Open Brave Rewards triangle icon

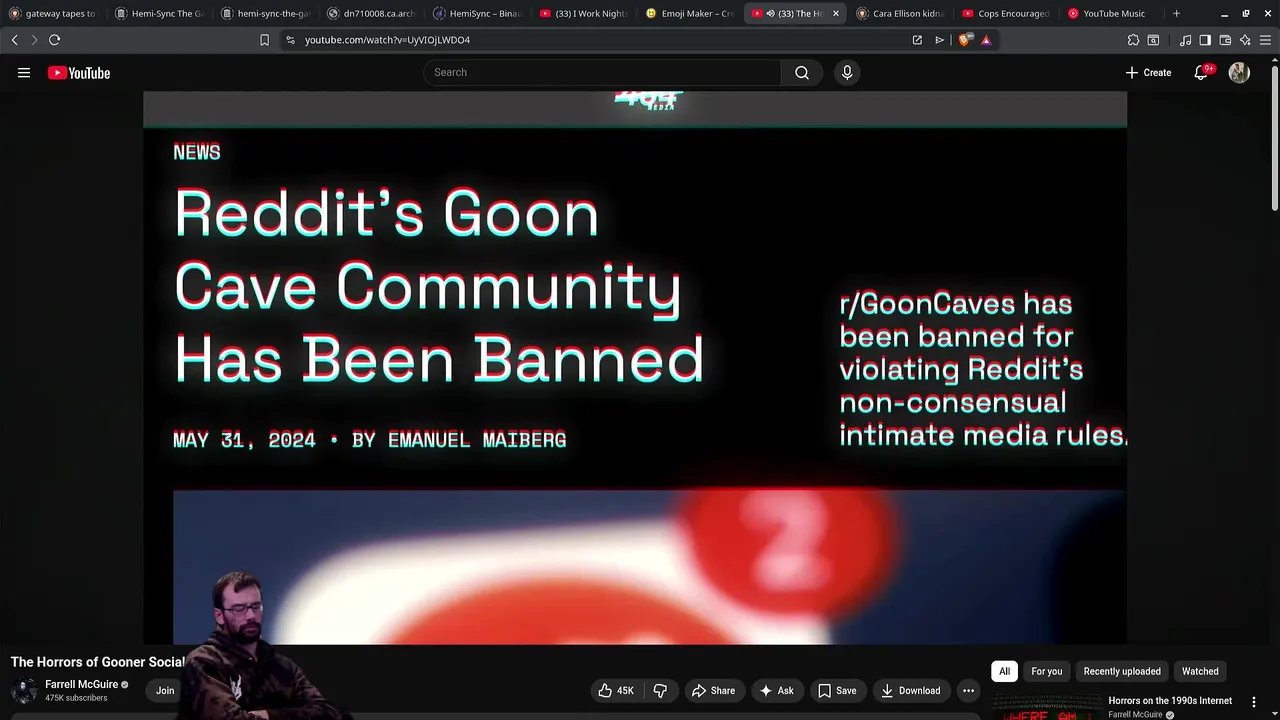[986, 40]
